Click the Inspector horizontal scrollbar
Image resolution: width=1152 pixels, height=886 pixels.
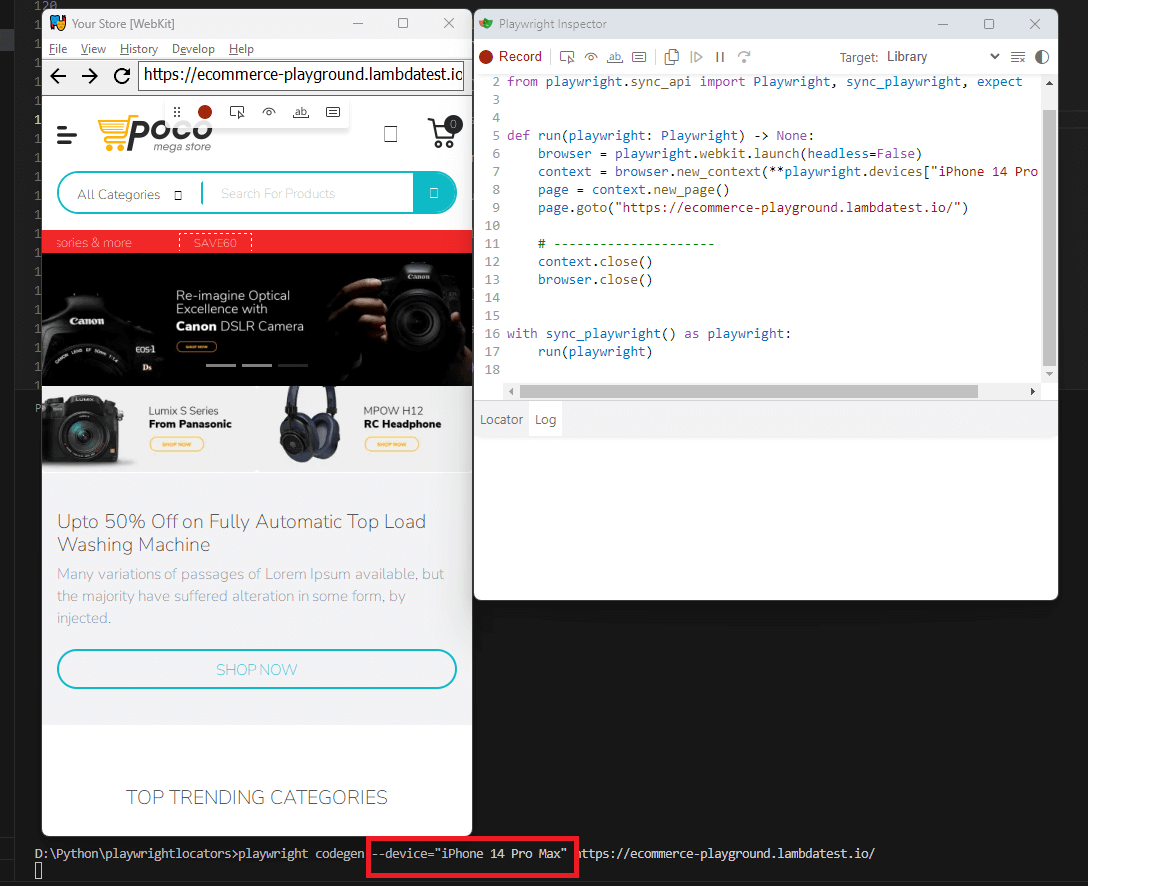point(749,392)
